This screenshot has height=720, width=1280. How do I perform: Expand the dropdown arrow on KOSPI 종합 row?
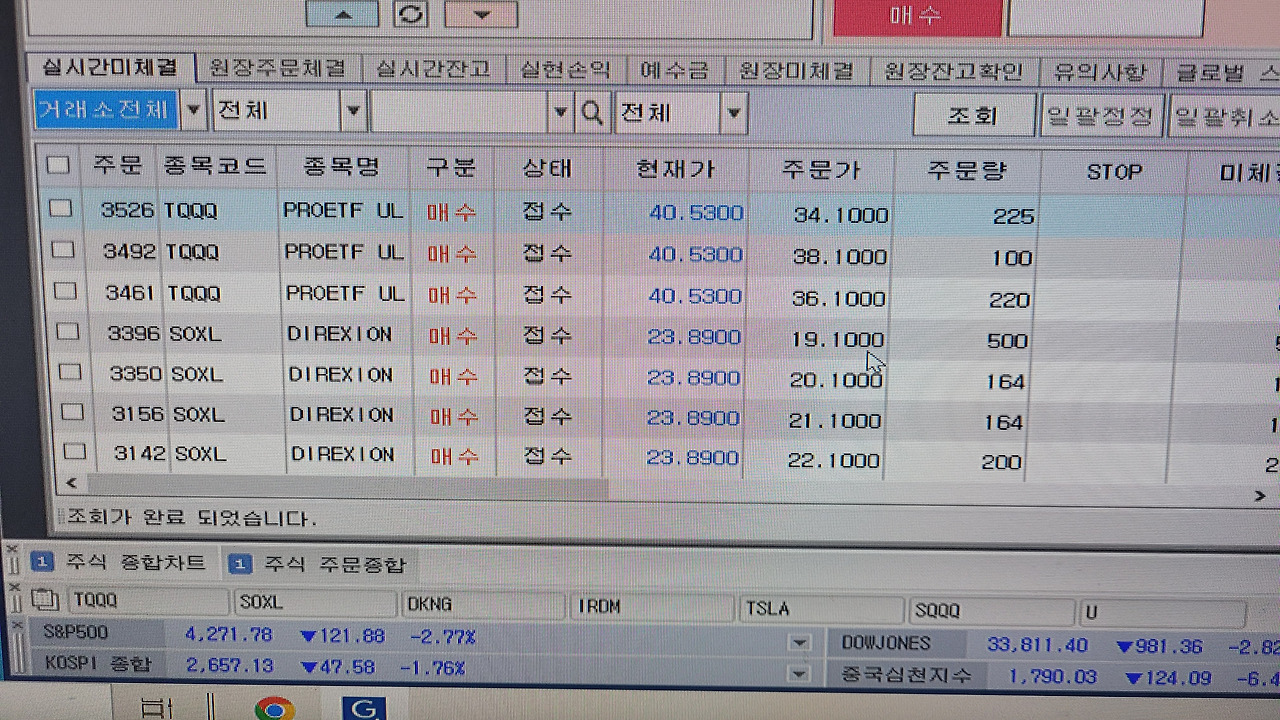[798, 674]
